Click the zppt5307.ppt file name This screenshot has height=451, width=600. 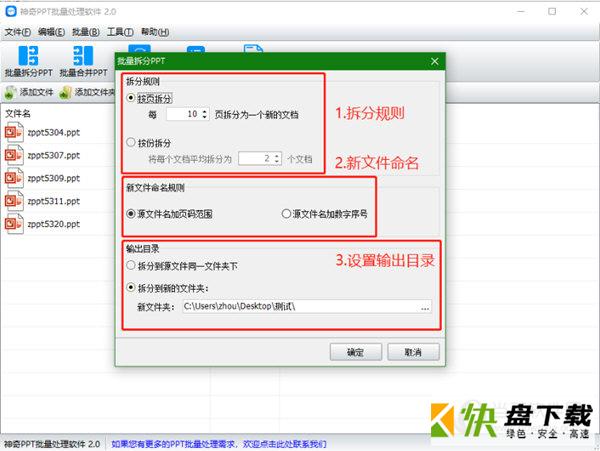(x=54, y=155)
